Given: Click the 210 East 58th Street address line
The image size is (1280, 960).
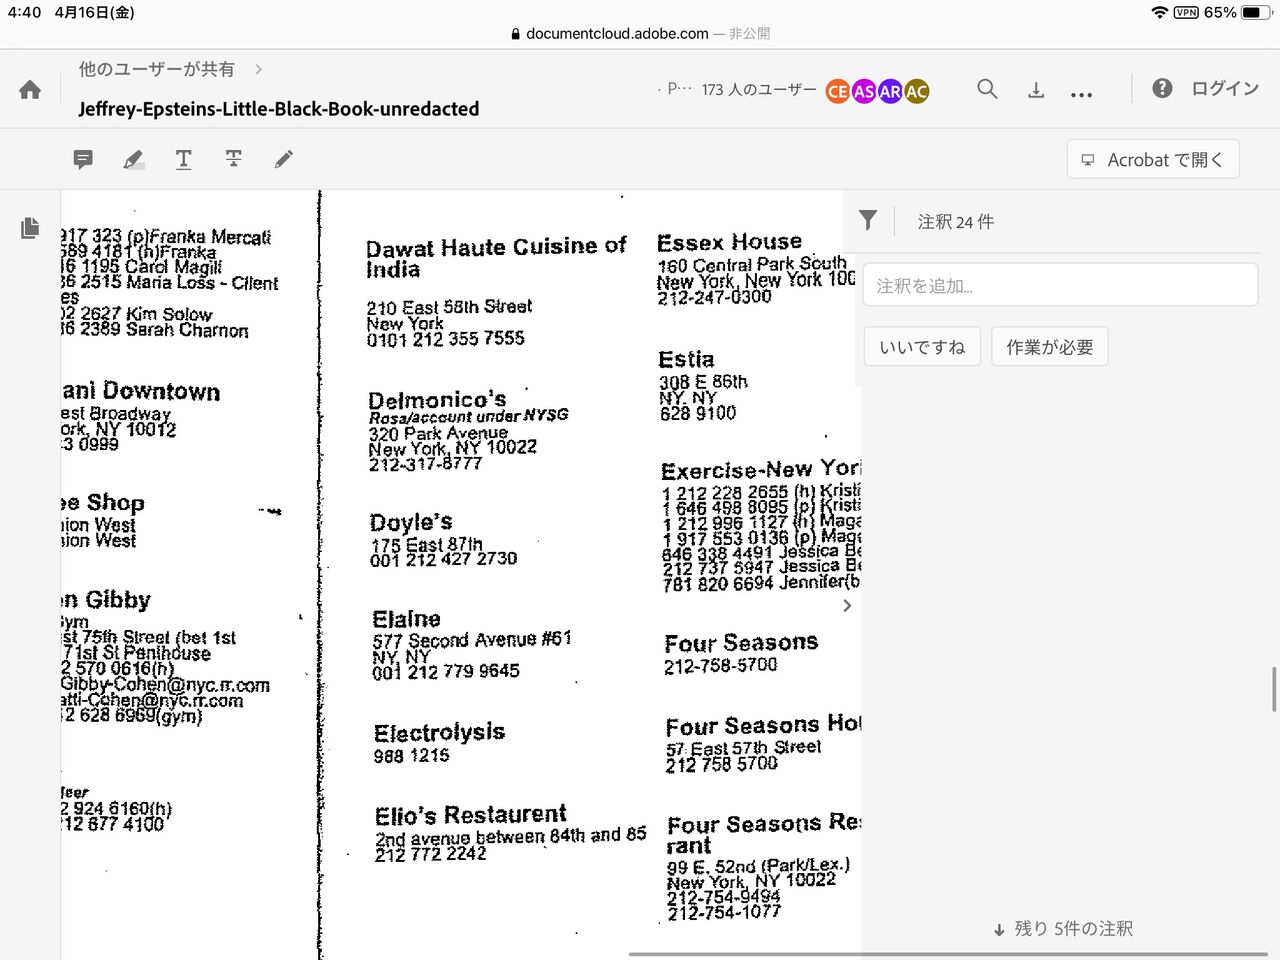Looking at the screenshot, I should click(449, 307).
